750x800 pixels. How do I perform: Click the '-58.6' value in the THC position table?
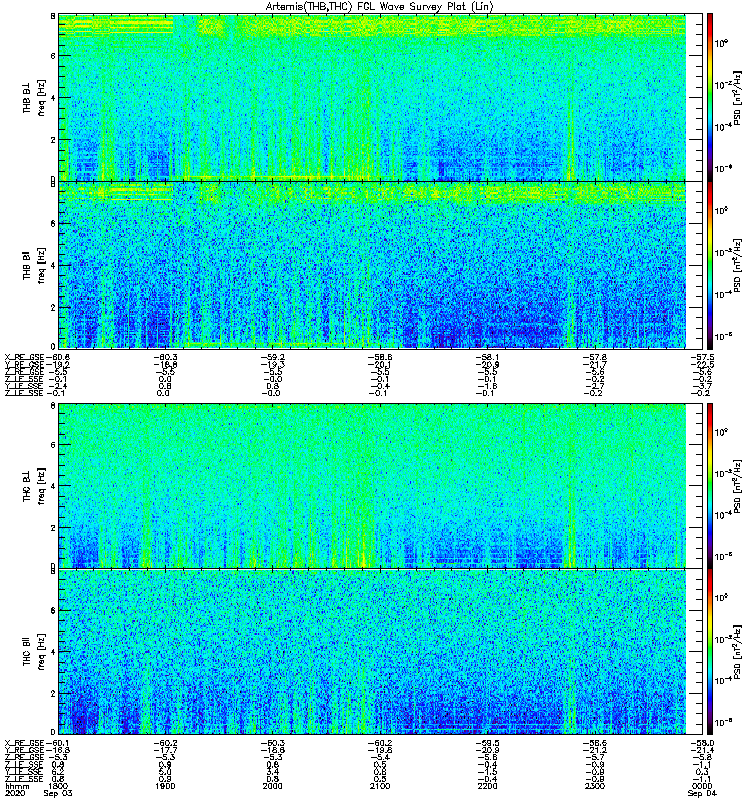tap(594, 743)
